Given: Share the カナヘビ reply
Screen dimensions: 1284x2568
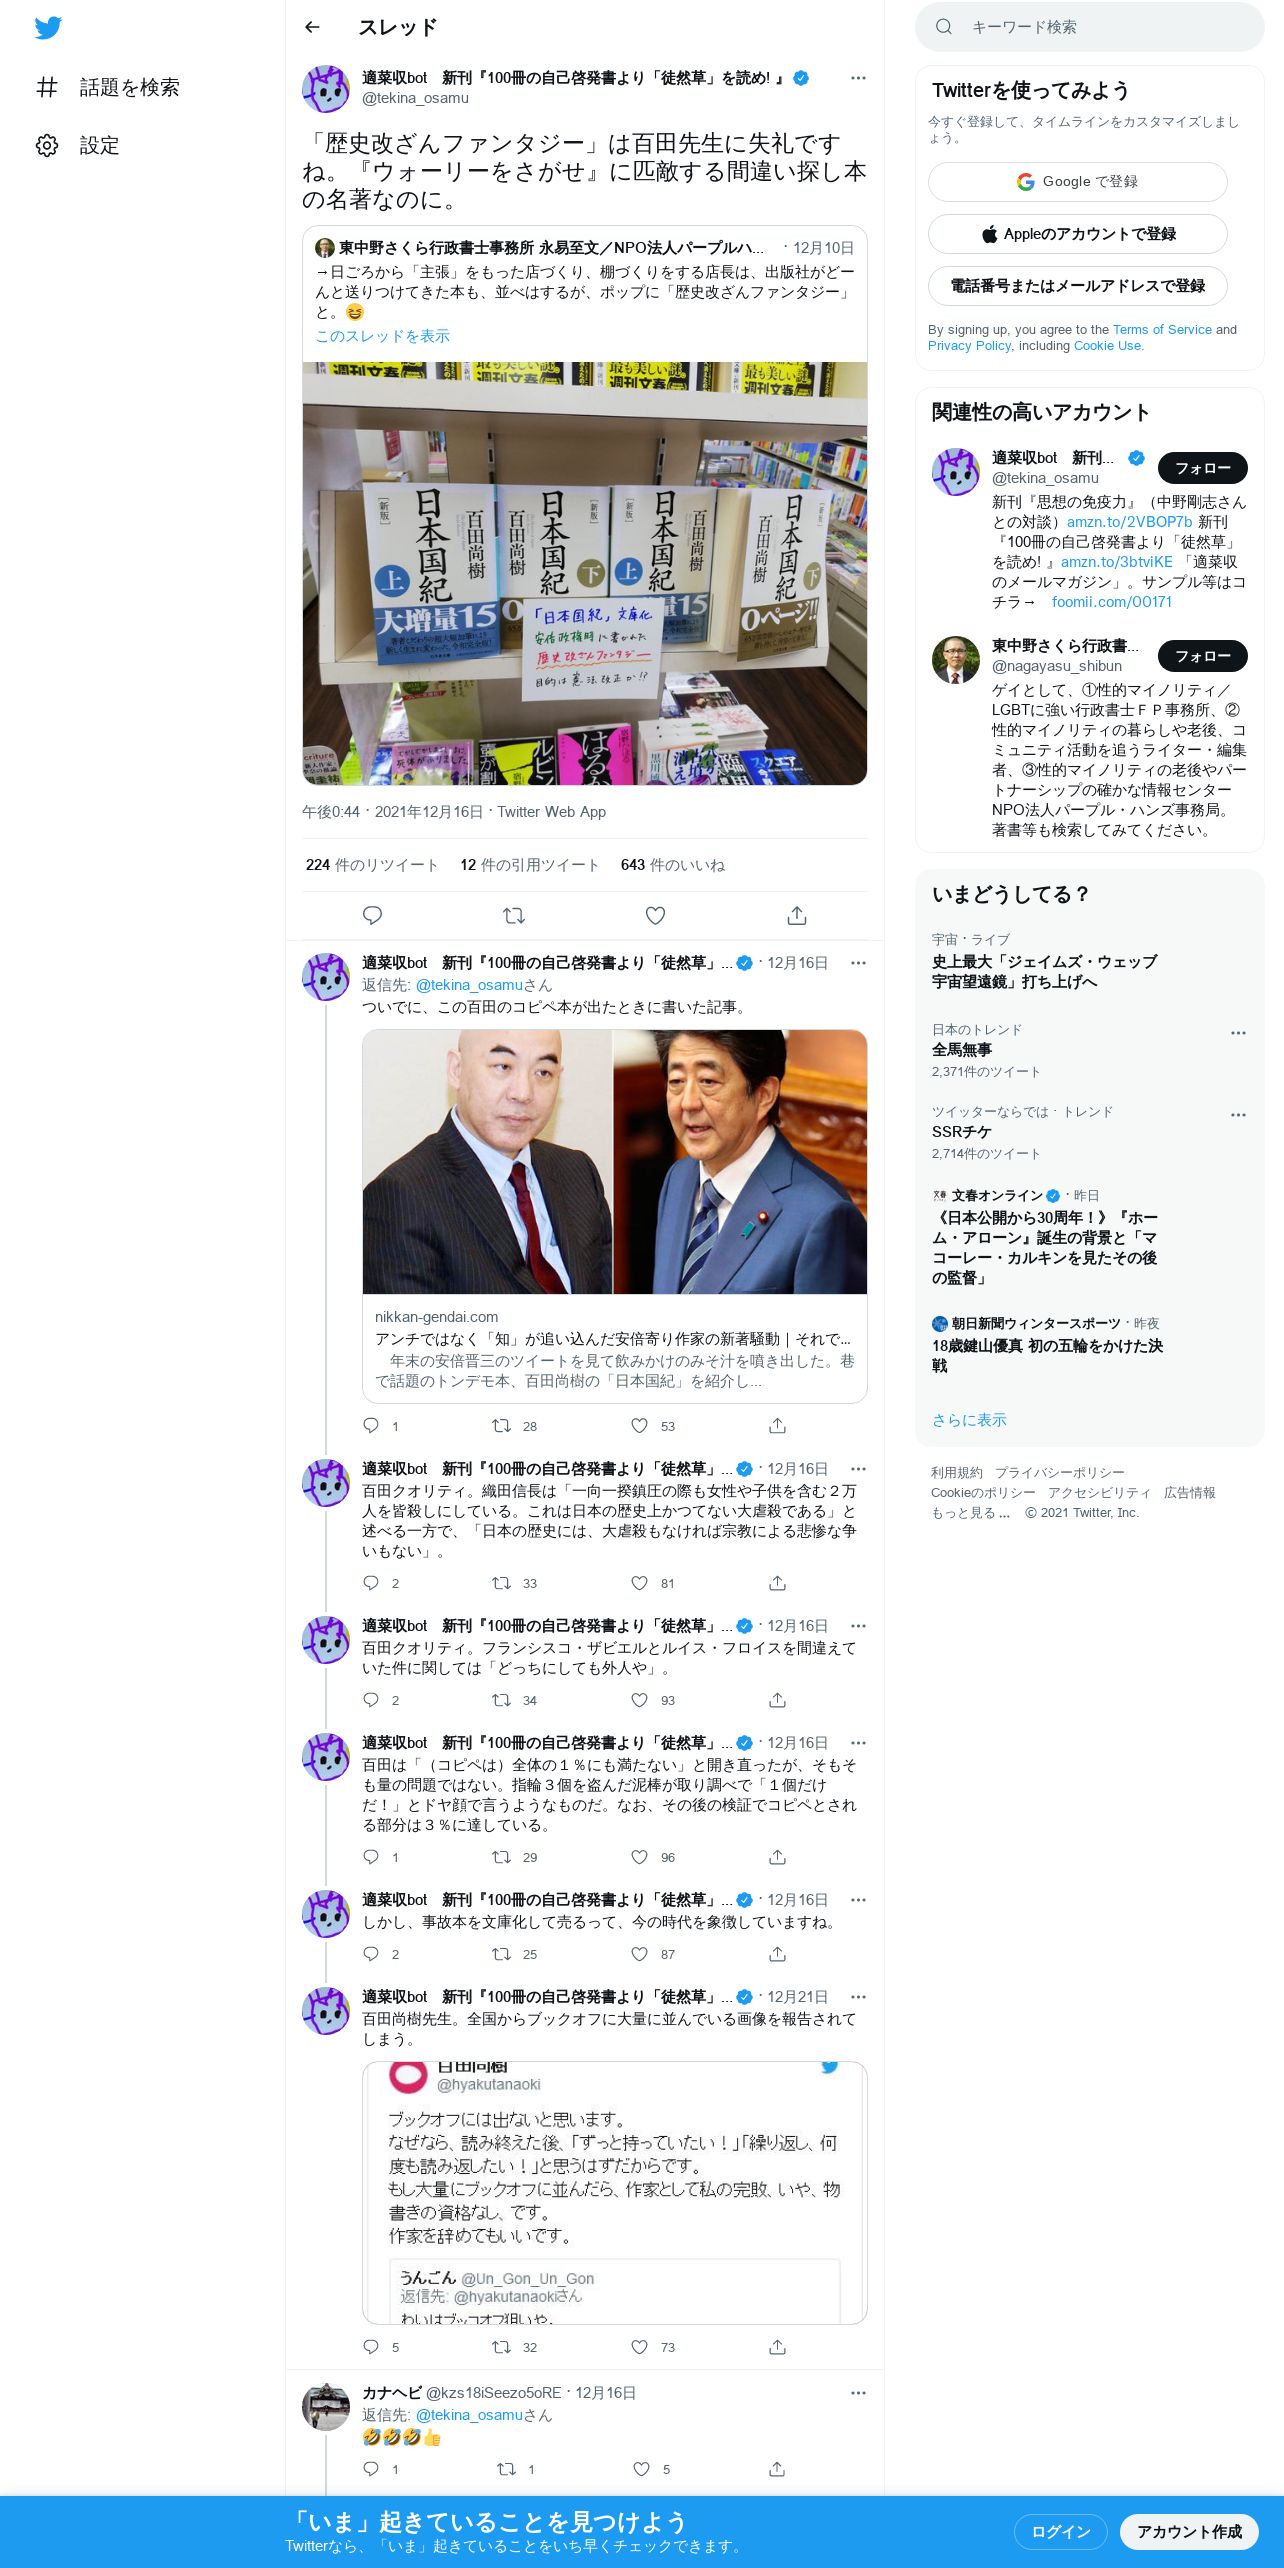Looking at the screenshot, I should (x=777, y=2469).
